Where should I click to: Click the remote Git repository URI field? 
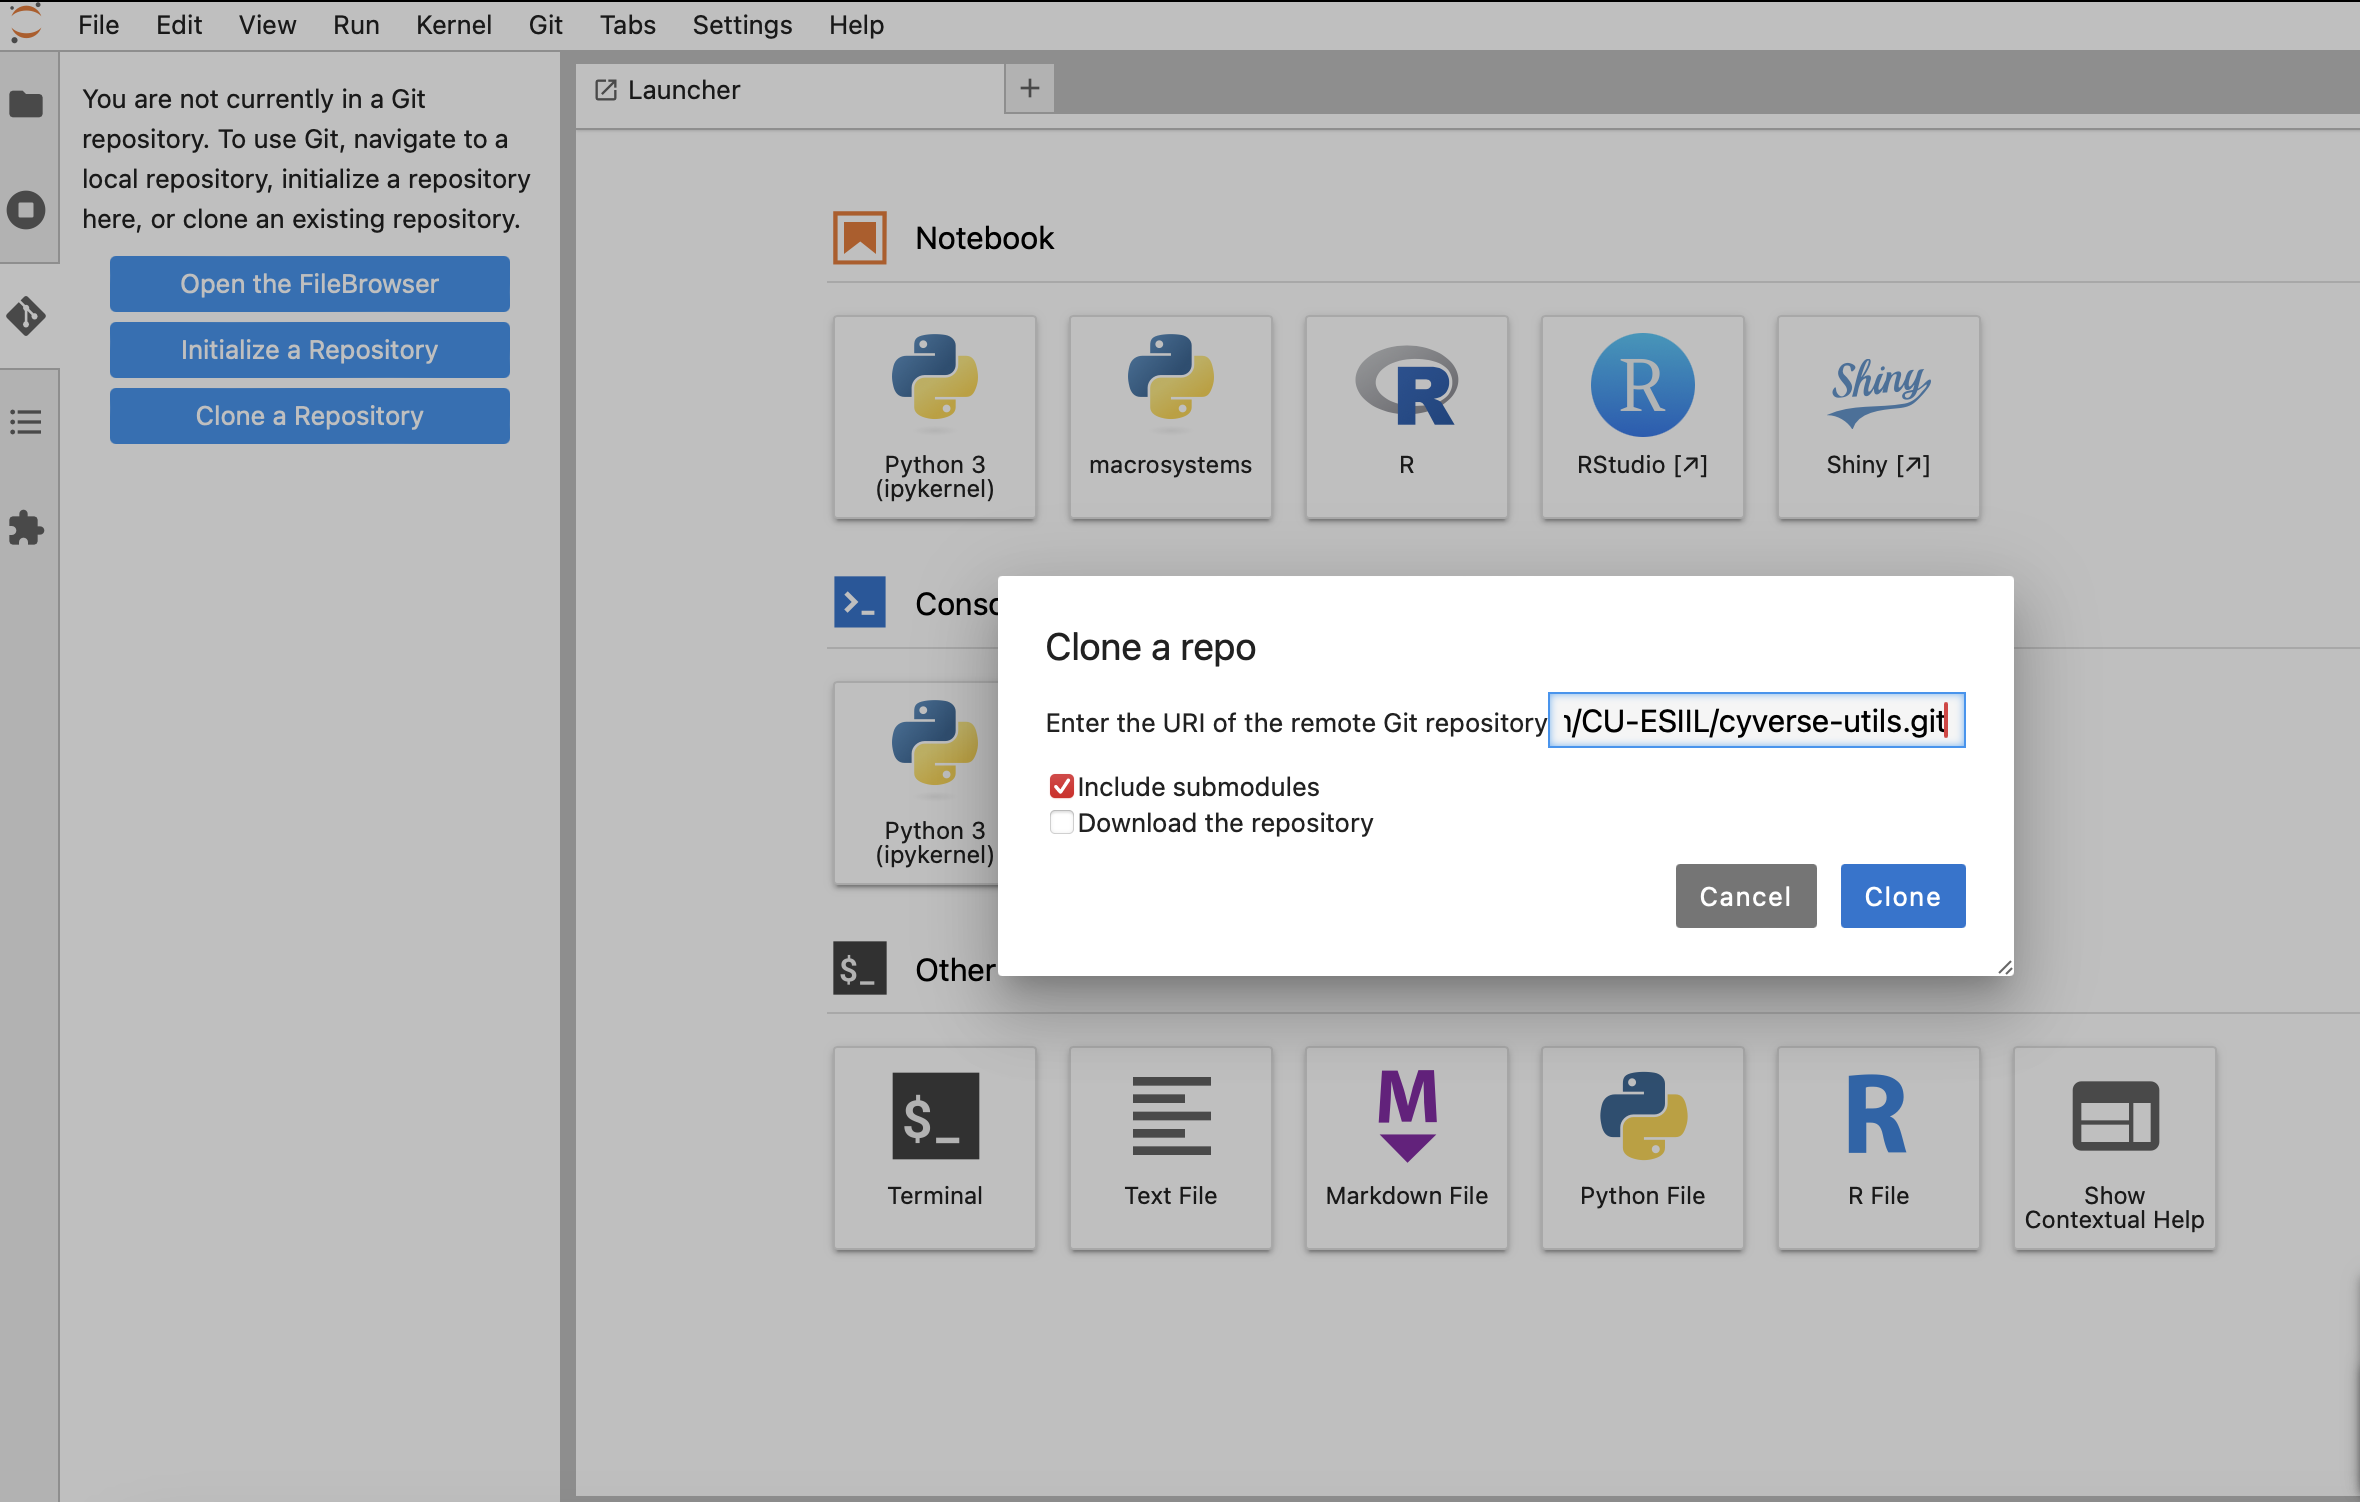pyautogui.click(x=1755, y=721)
